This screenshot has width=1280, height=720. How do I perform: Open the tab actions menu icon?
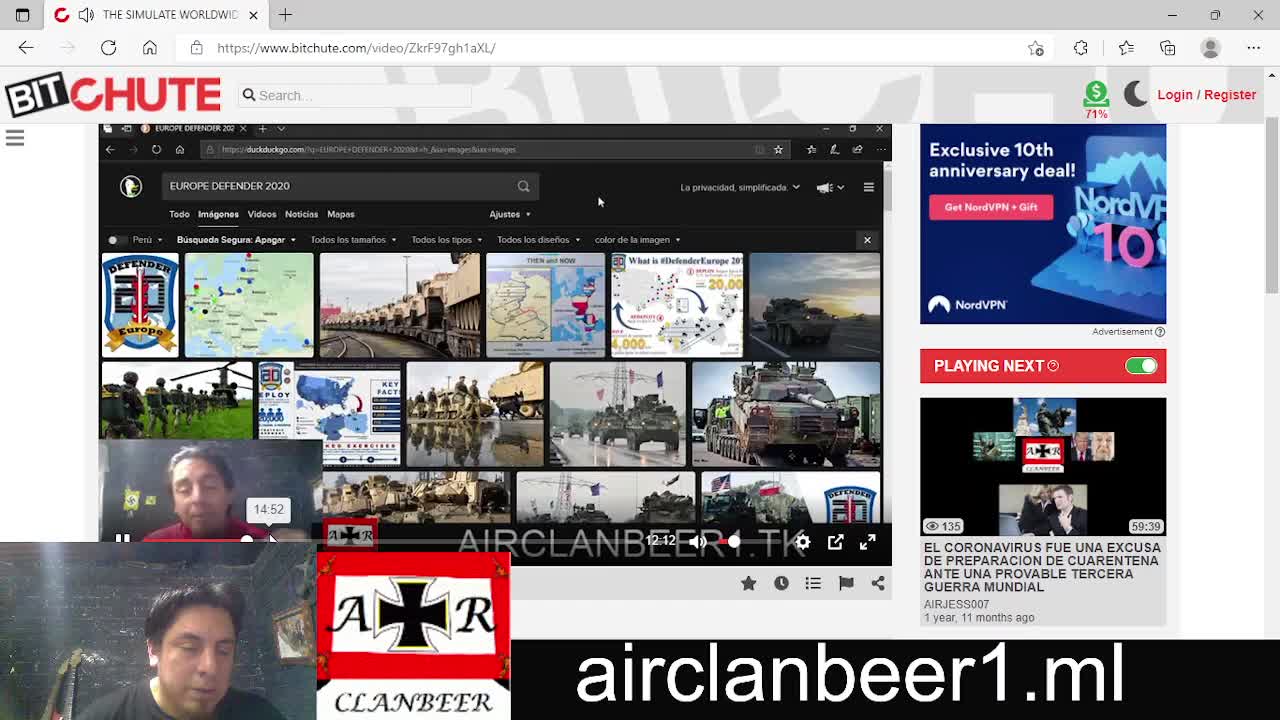tap(22, 15)
